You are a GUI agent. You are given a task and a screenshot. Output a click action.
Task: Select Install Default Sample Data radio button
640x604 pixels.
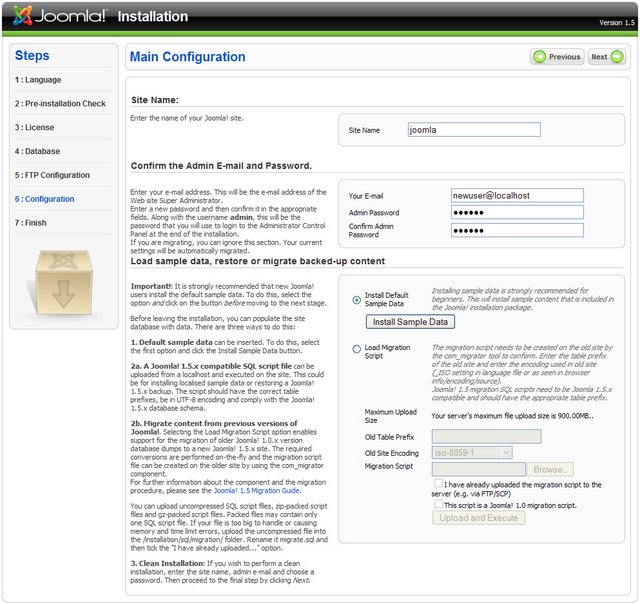pyautogui.click(x=356, y=300)
